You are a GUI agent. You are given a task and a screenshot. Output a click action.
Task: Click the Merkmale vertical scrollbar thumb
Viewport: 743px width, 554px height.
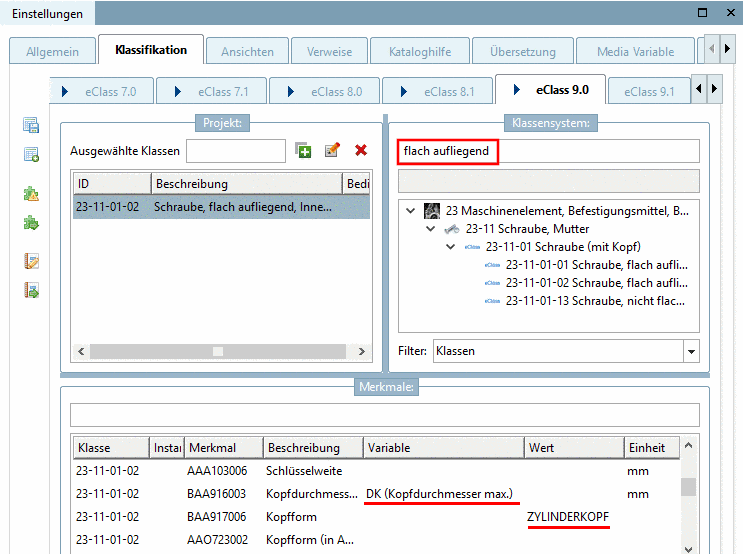(x=689, y=487)
